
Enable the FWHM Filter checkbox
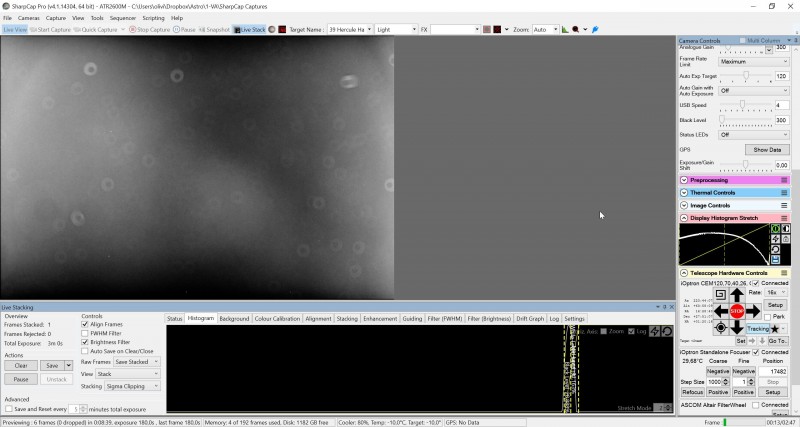[x=85, y=333]
